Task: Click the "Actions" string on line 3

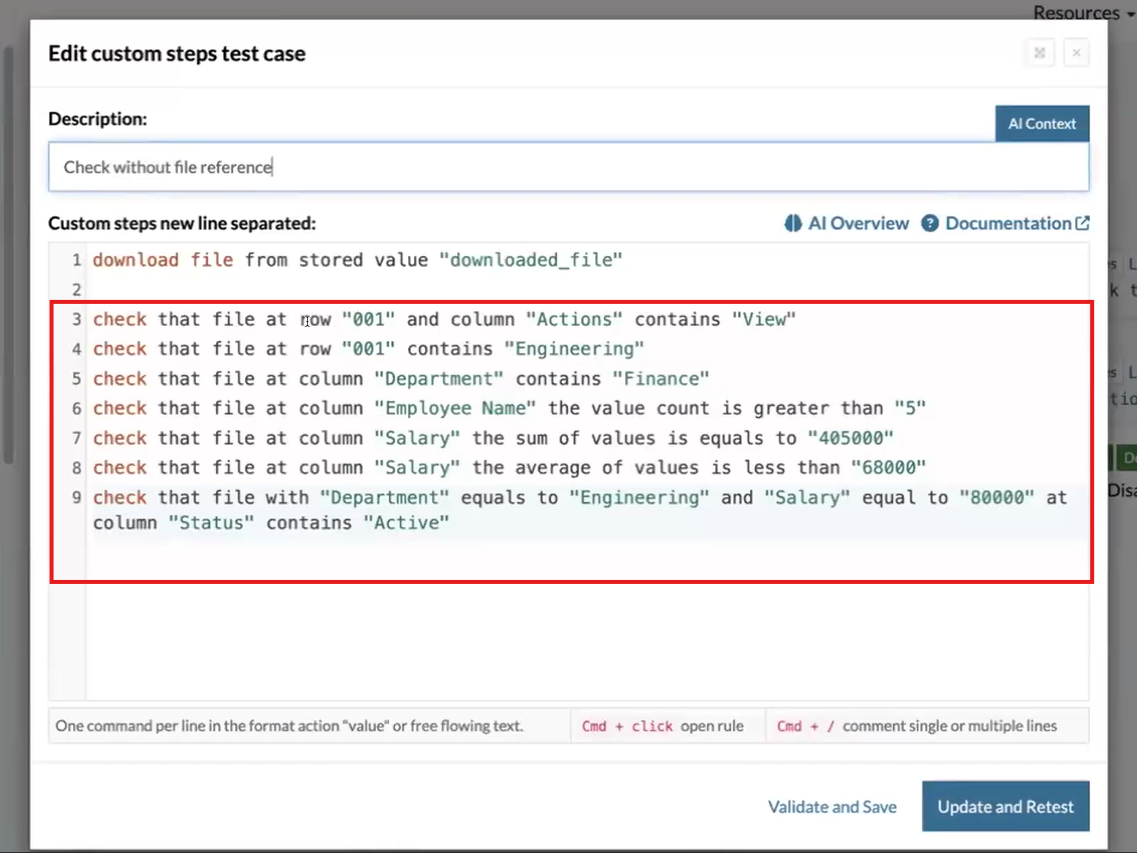Action: point(574,319)
